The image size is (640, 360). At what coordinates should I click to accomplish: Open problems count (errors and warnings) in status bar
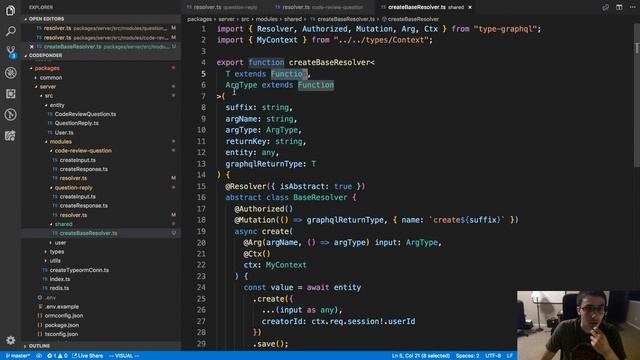[57, 356]
